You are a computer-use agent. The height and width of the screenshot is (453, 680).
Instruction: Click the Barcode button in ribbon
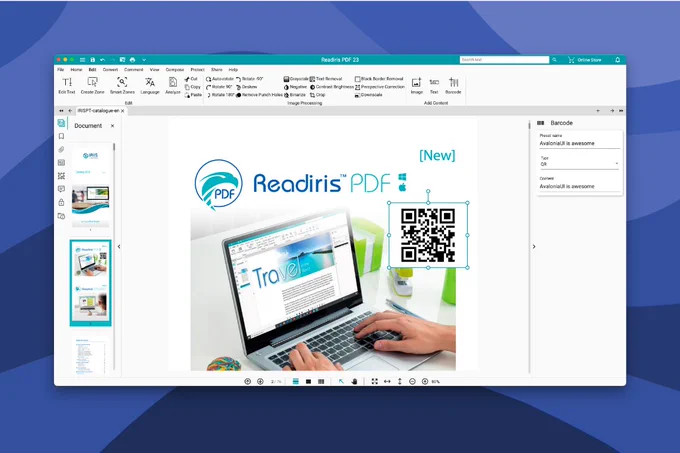453,85
